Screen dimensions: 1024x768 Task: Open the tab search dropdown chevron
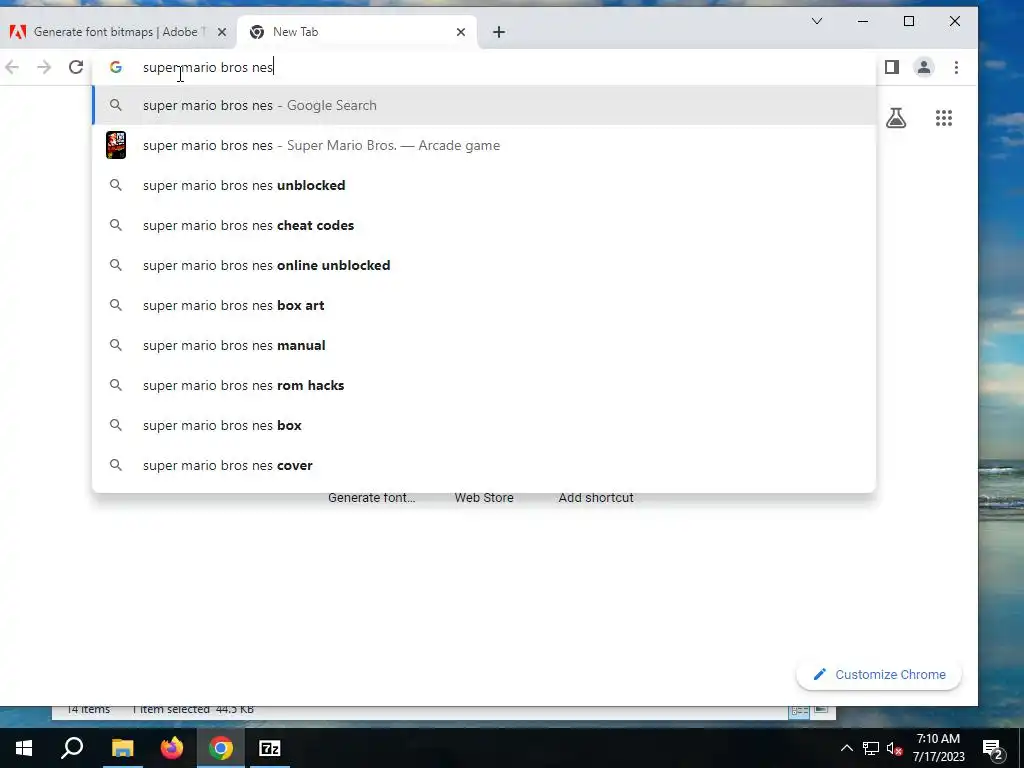pyautogui.click(x=816, y=22)
